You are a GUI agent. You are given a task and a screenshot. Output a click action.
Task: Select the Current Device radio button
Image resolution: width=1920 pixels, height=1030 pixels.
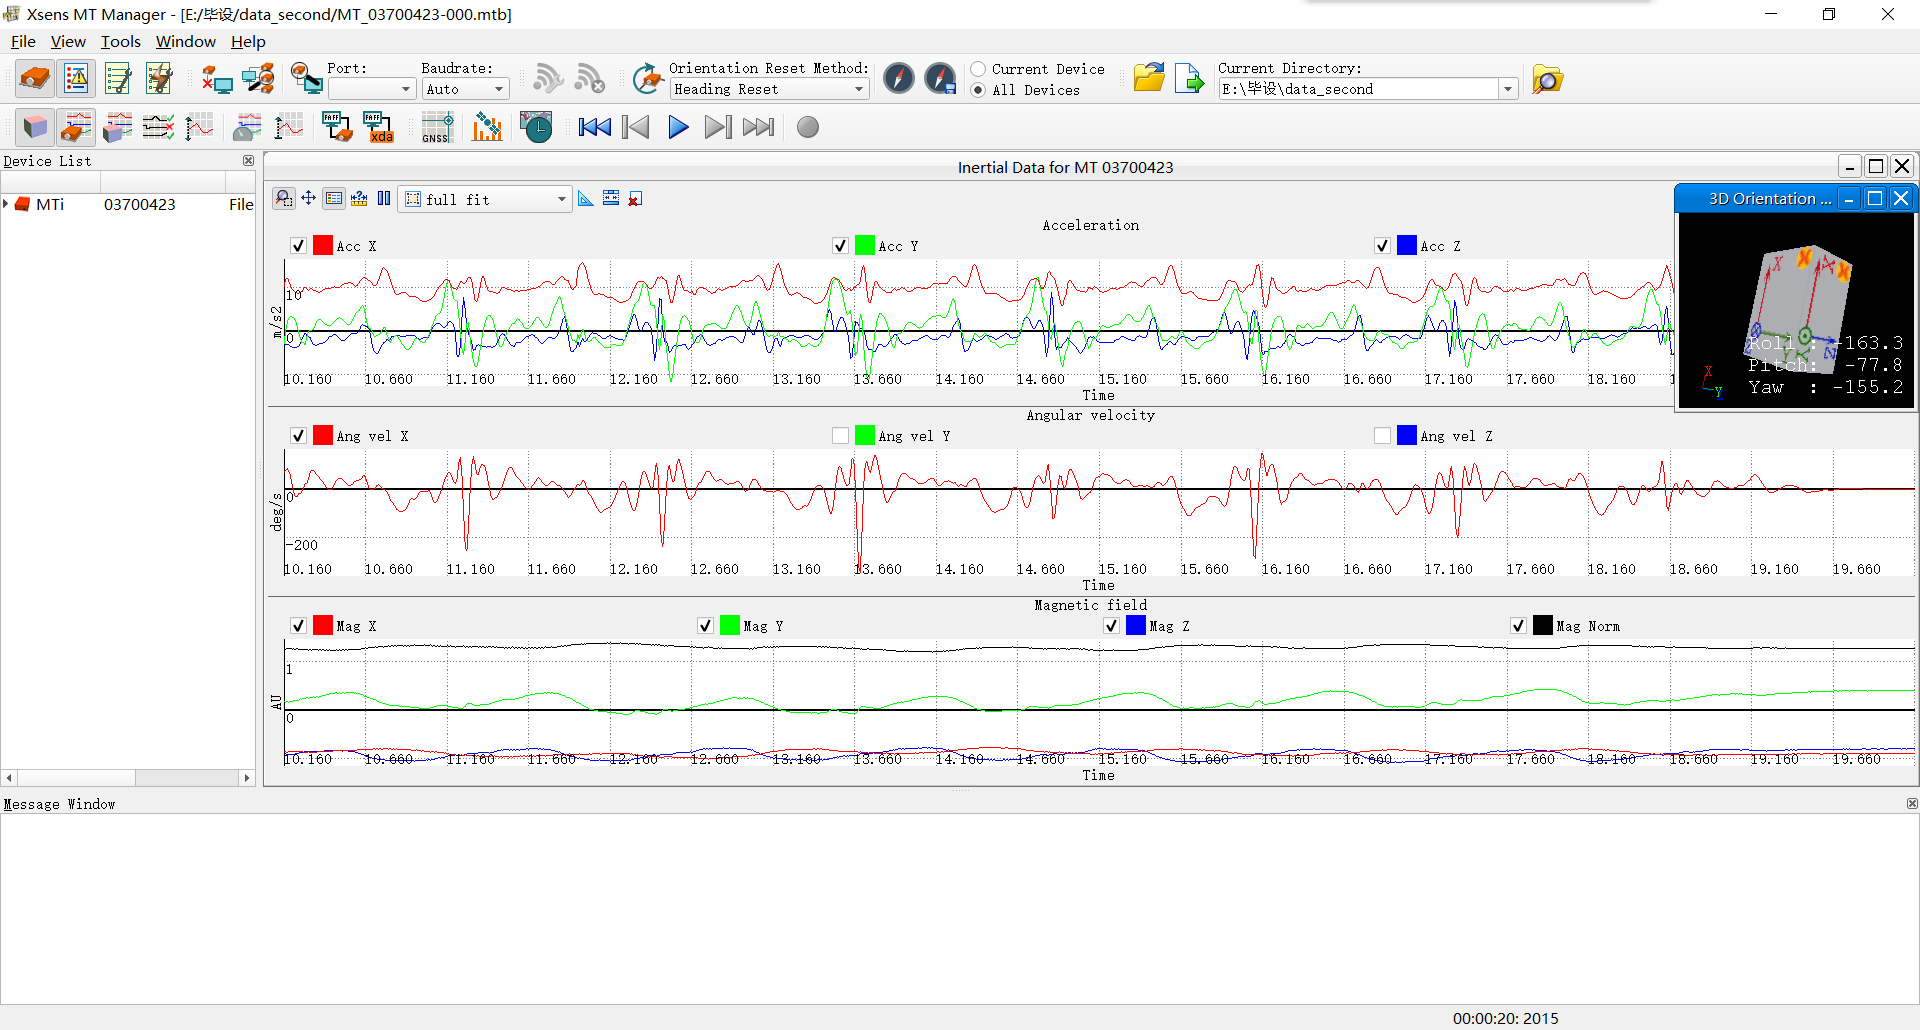pyautogui.click(x=978, y=69)
